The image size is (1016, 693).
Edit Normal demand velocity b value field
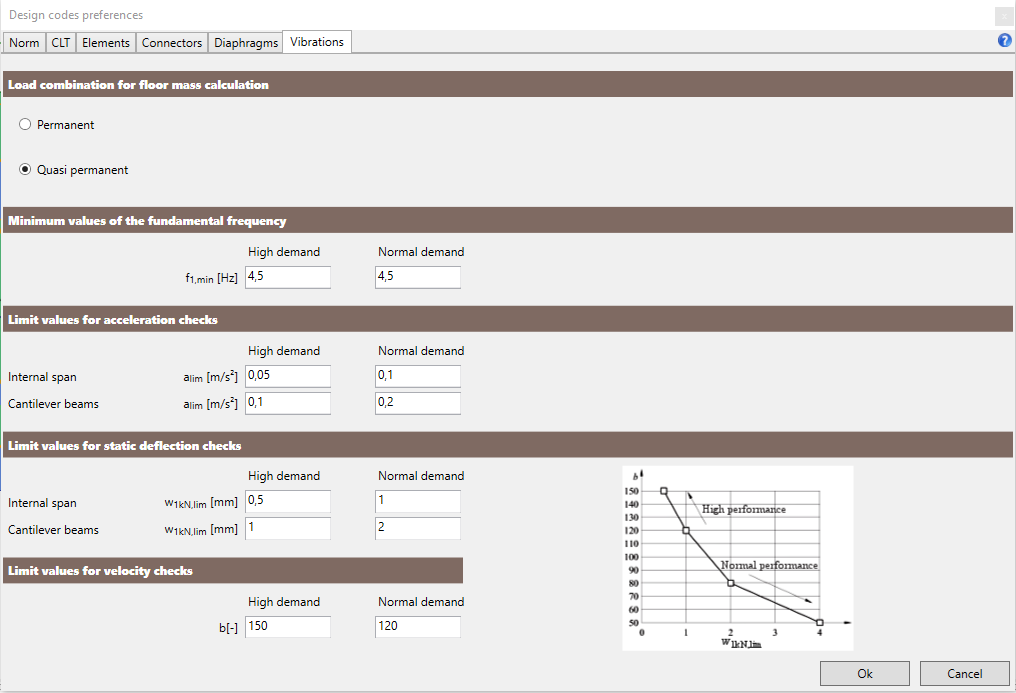418,627
